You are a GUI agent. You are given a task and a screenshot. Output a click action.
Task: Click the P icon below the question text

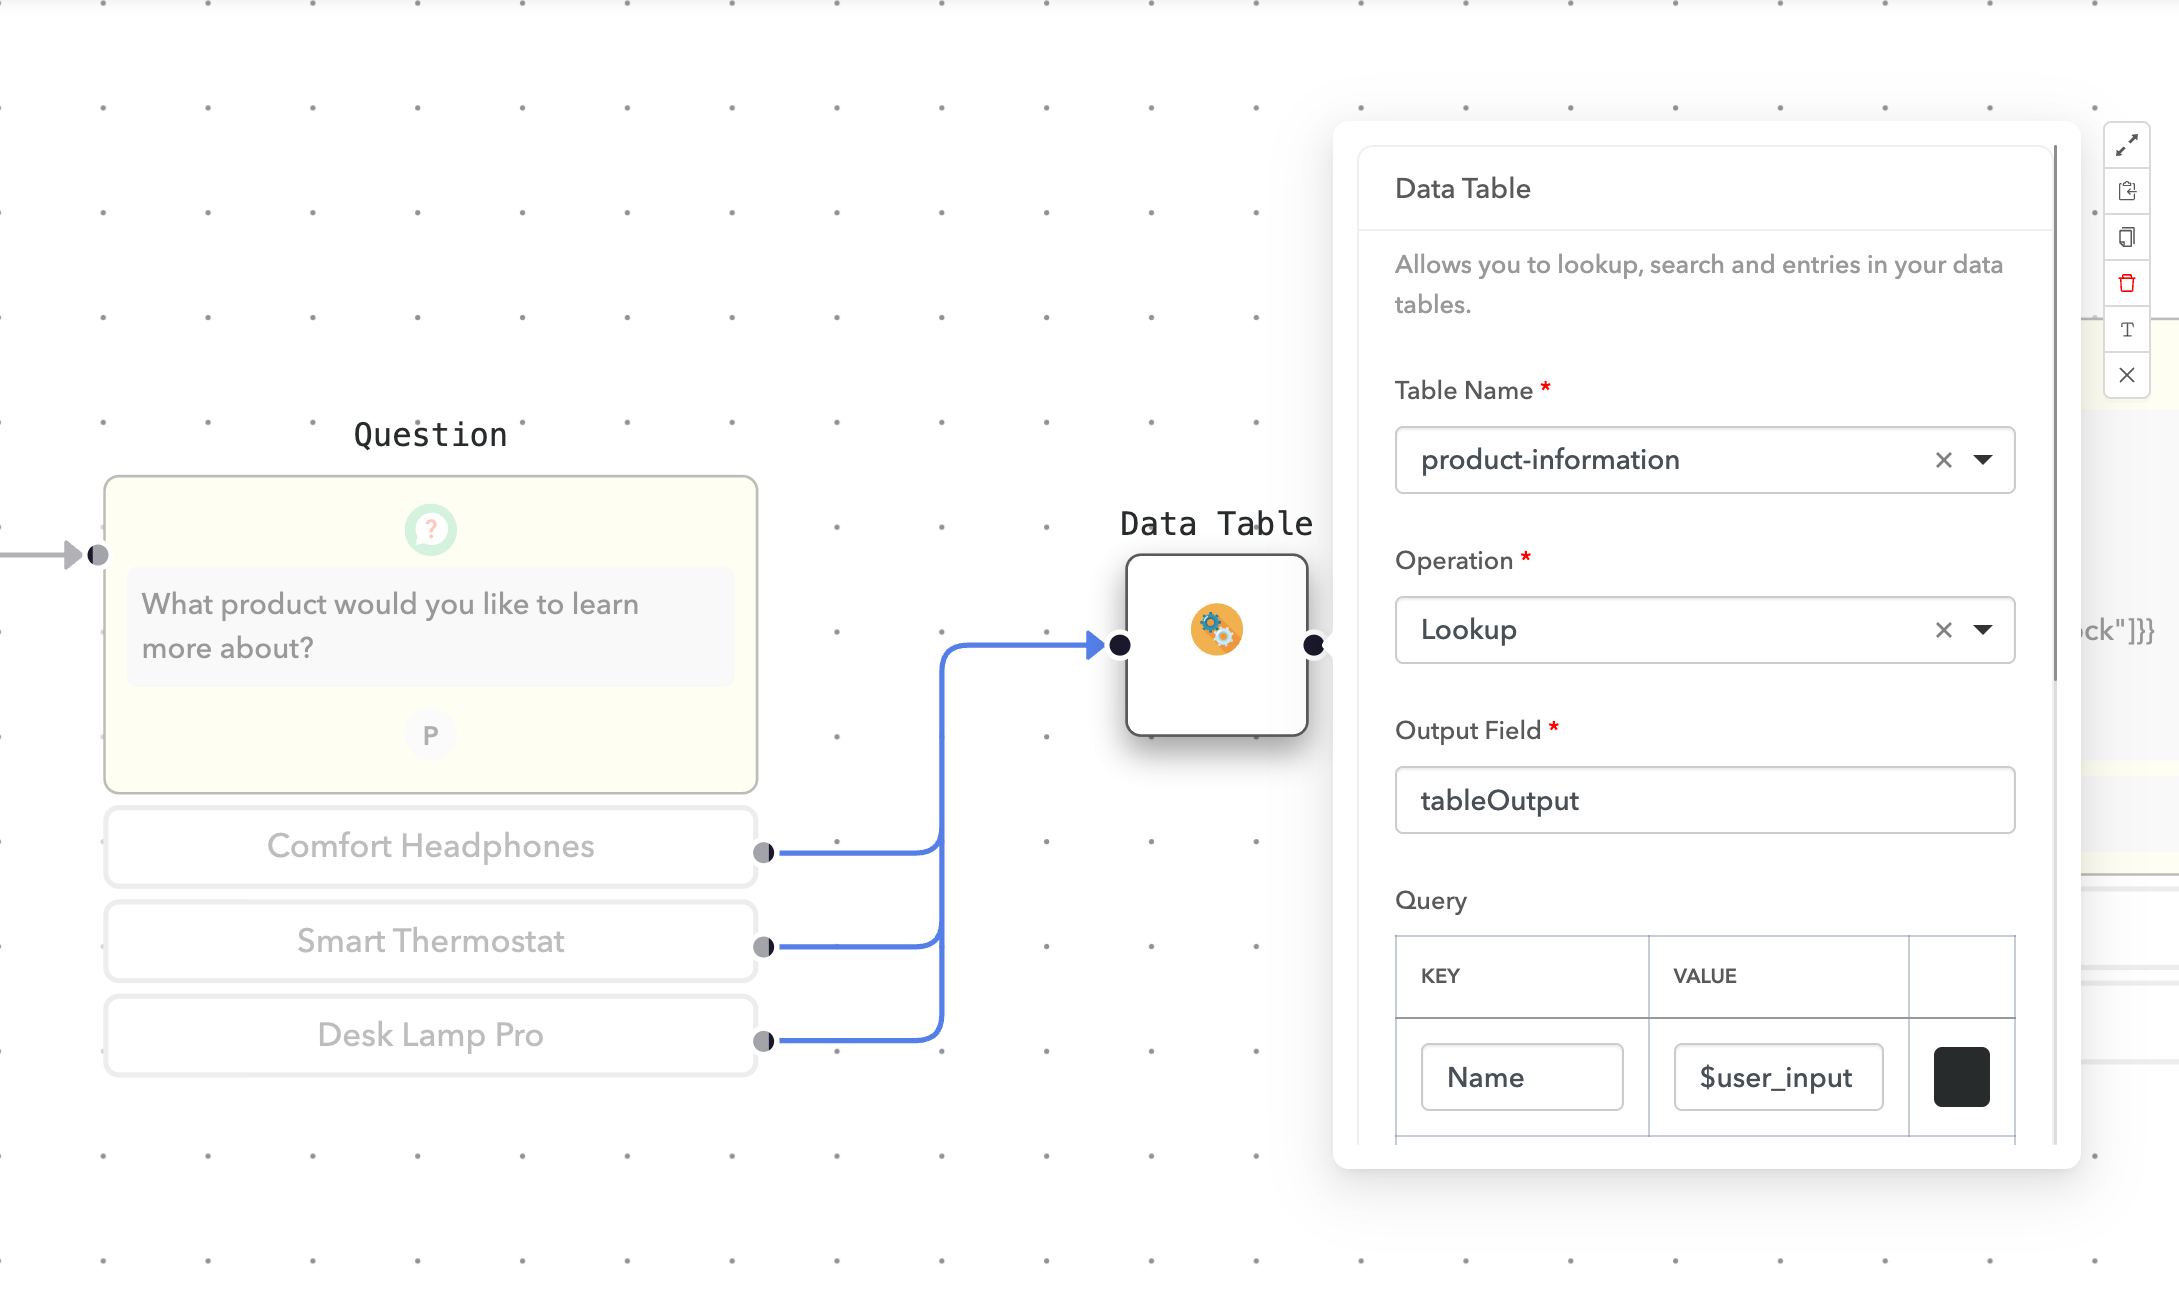click(x=430, y=735)
